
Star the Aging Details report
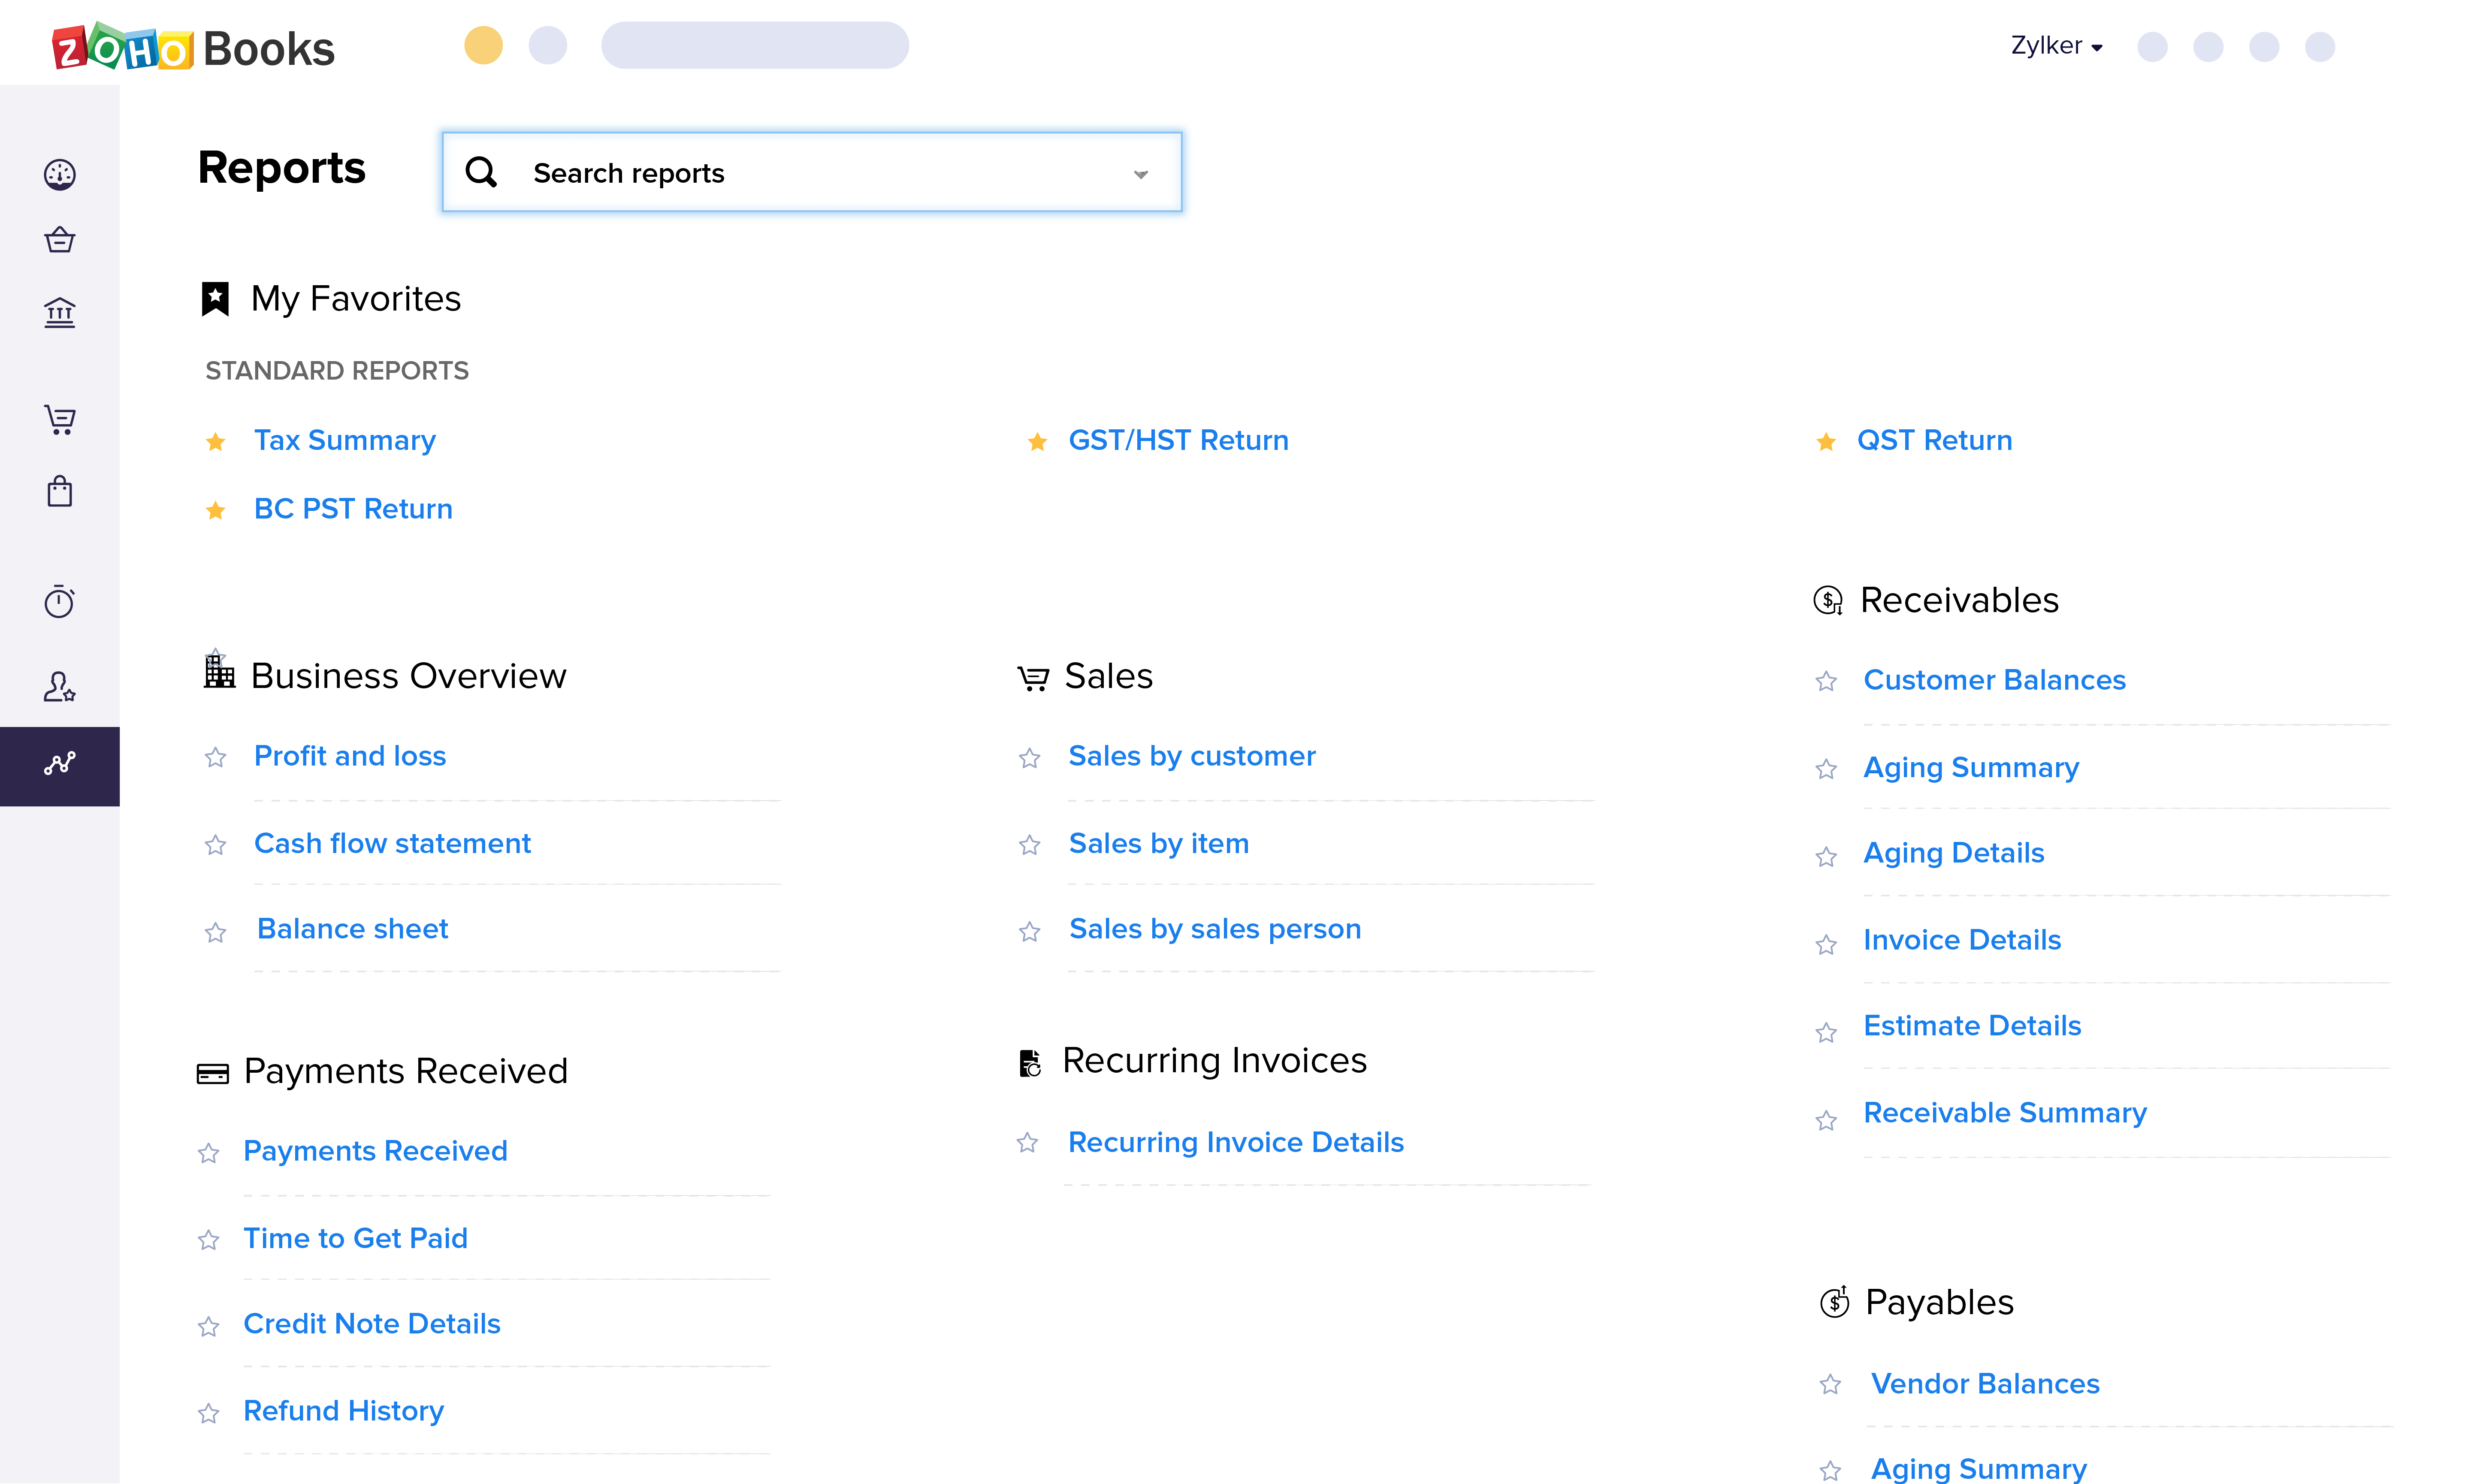pos(1826,857)
